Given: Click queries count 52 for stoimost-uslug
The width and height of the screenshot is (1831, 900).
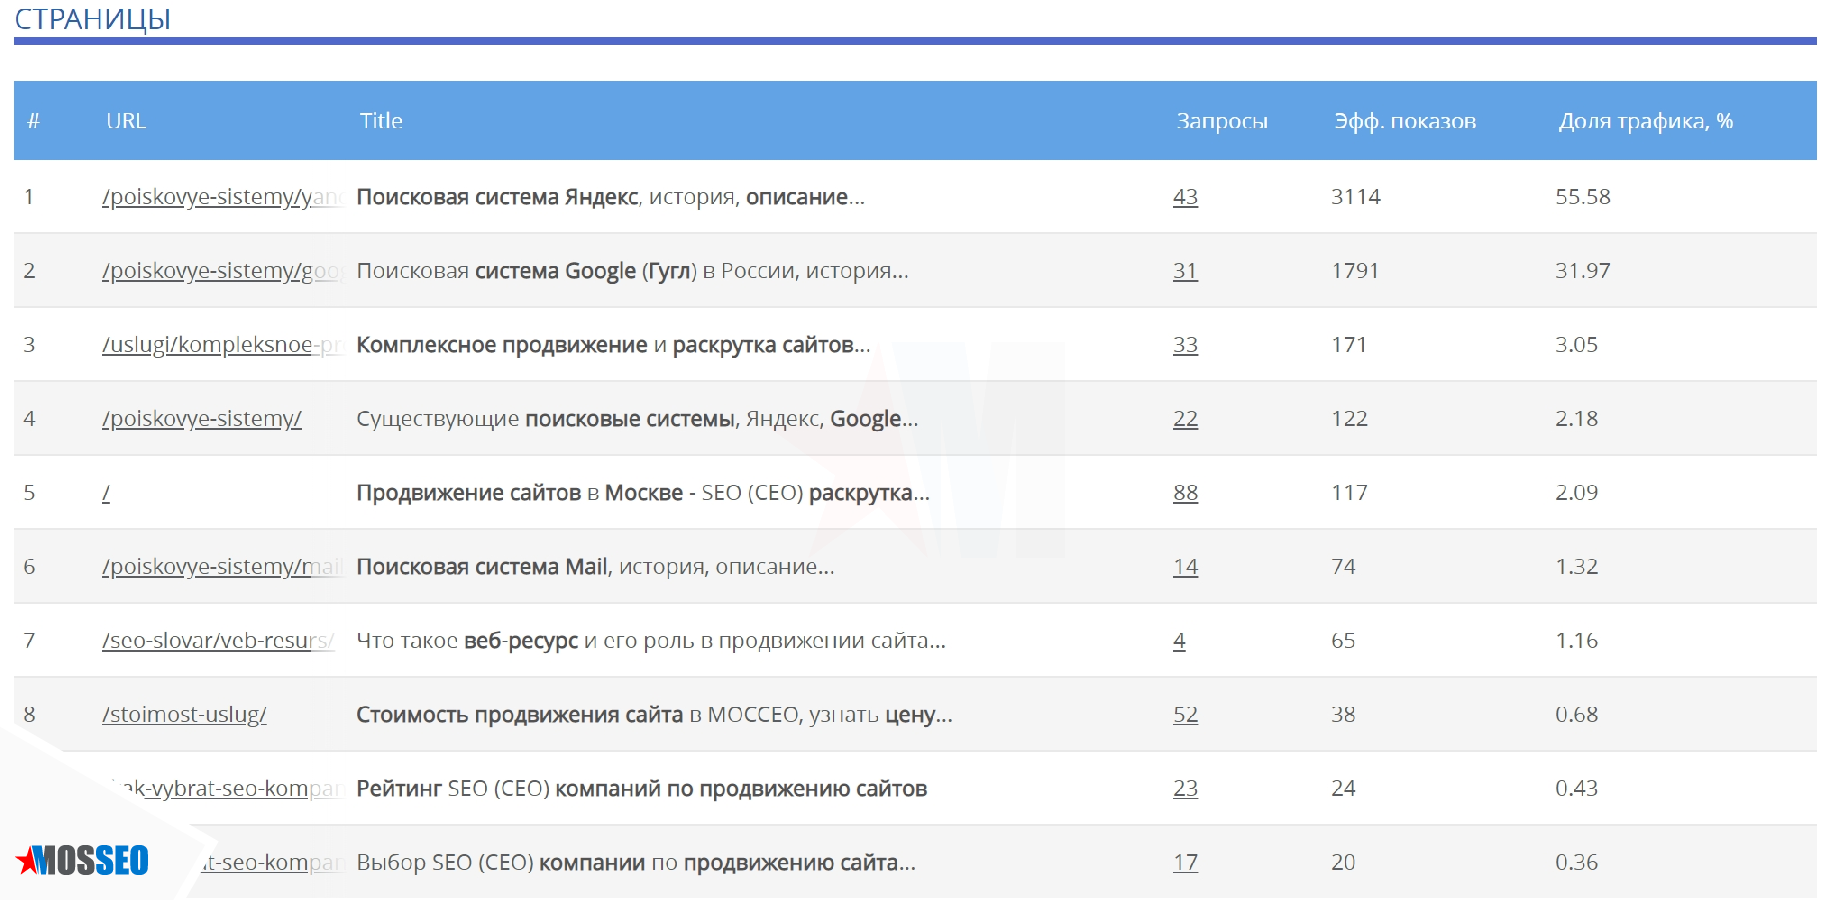Looking at the screenshot, I should coord(1185,715).
